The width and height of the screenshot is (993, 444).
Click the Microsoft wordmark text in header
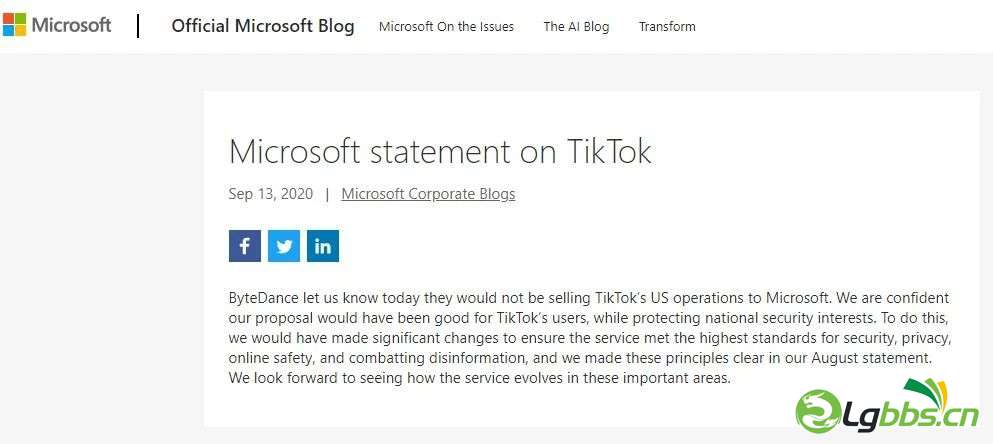tap(72, 25)
